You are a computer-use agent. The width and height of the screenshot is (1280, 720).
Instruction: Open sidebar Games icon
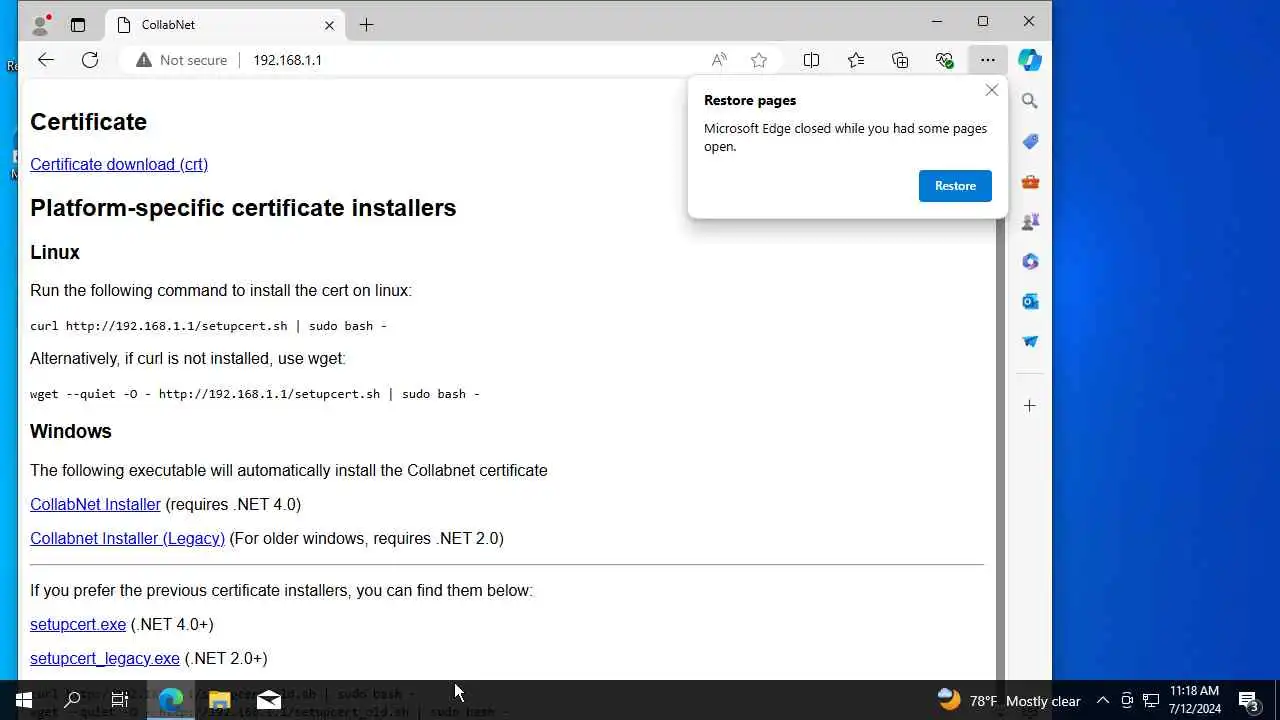tap(1030, 221)
